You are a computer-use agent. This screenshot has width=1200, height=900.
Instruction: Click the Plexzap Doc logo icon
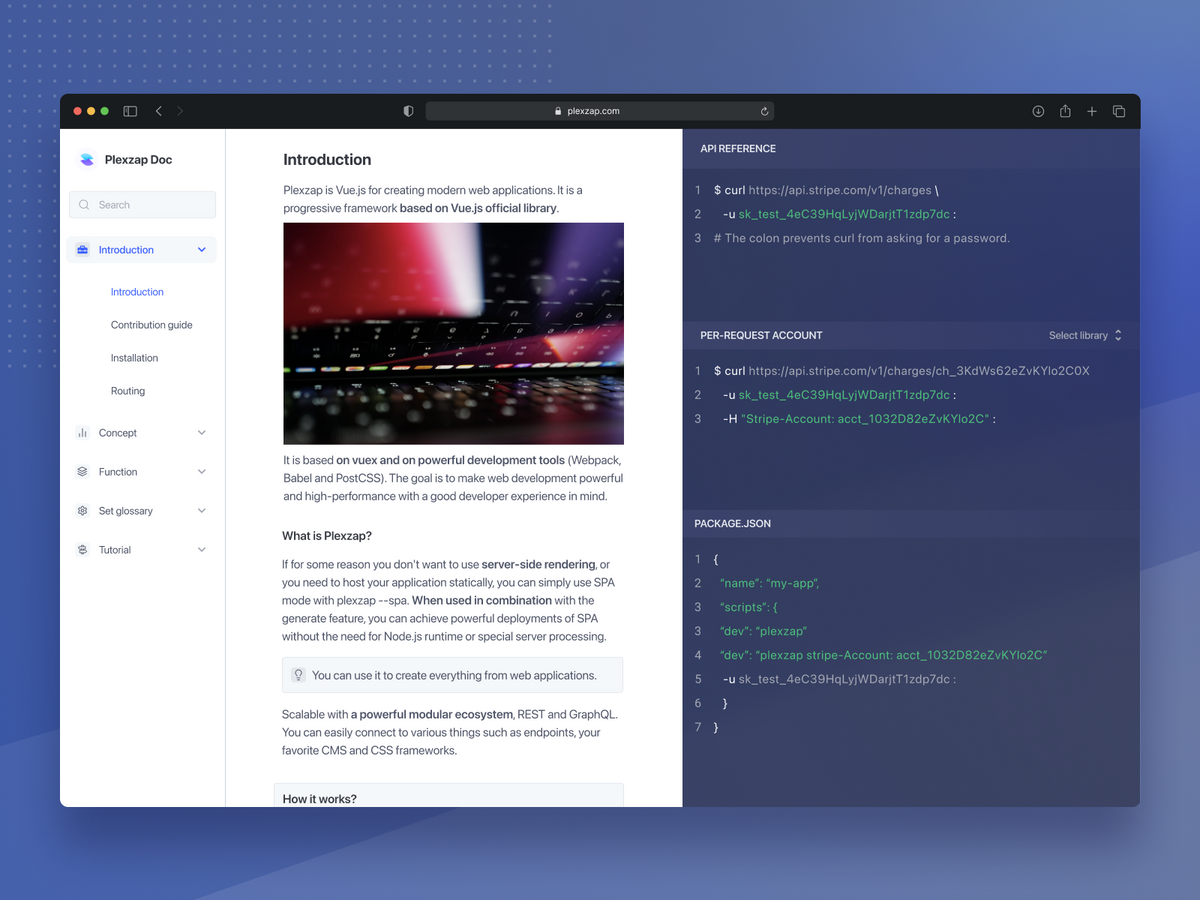pos(86,159)
